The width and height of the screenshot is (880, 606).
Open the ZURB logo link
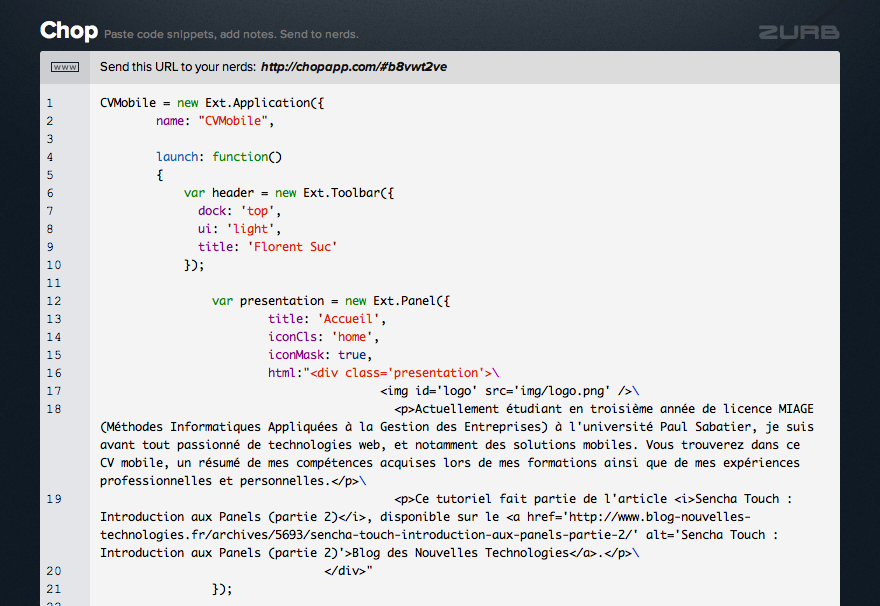(x=798, y=32)
